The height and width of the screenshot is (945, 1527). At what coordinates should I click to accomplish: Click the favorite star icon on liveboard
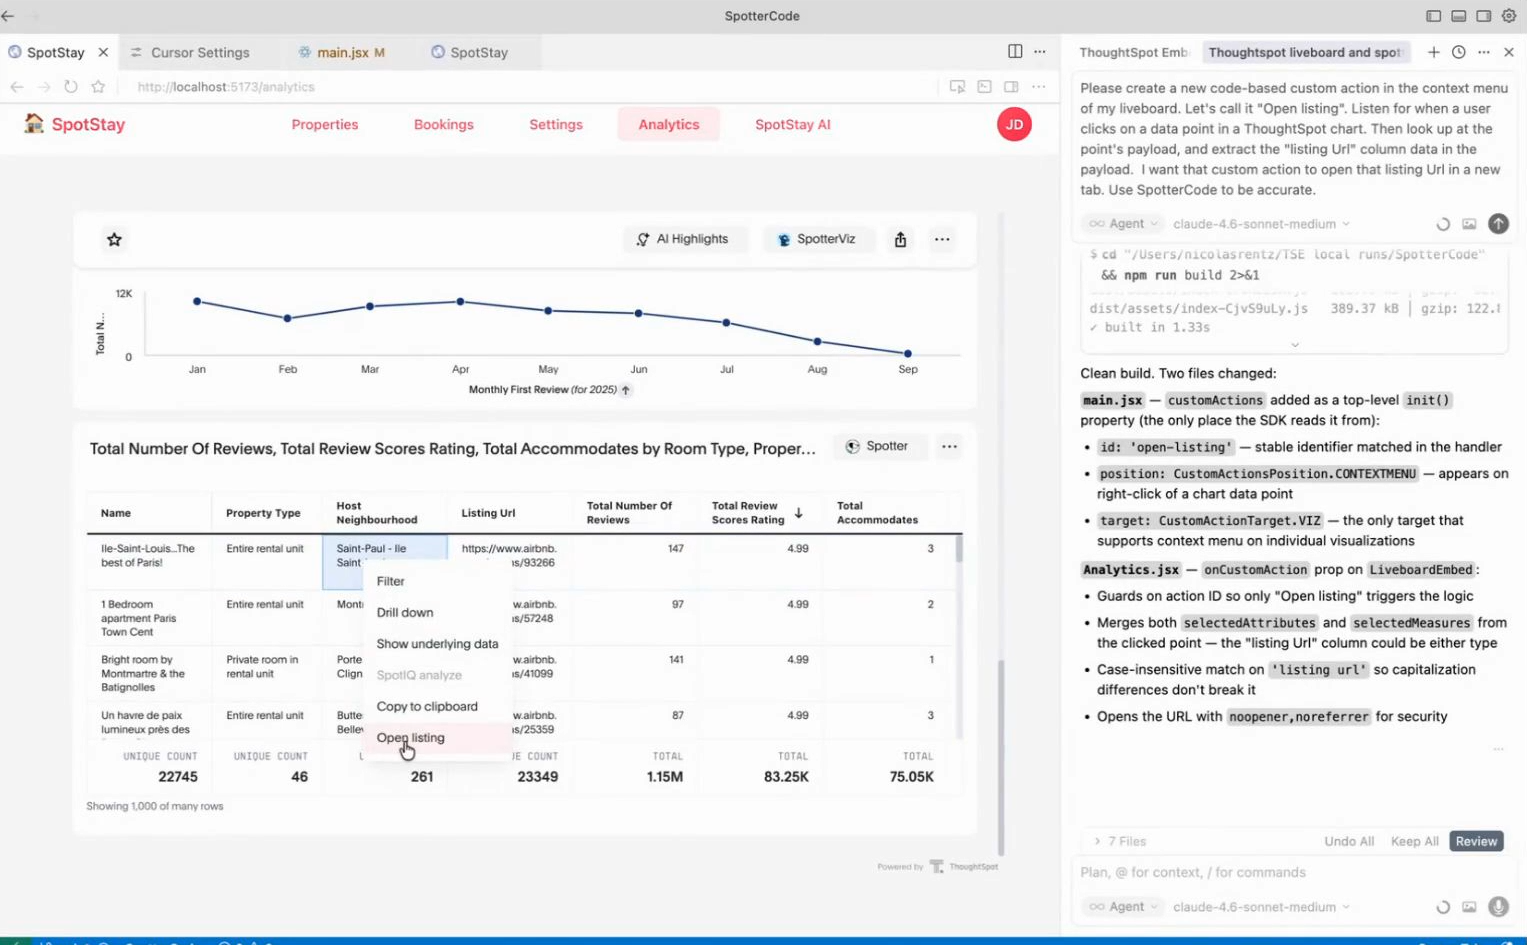coord(114,240)
